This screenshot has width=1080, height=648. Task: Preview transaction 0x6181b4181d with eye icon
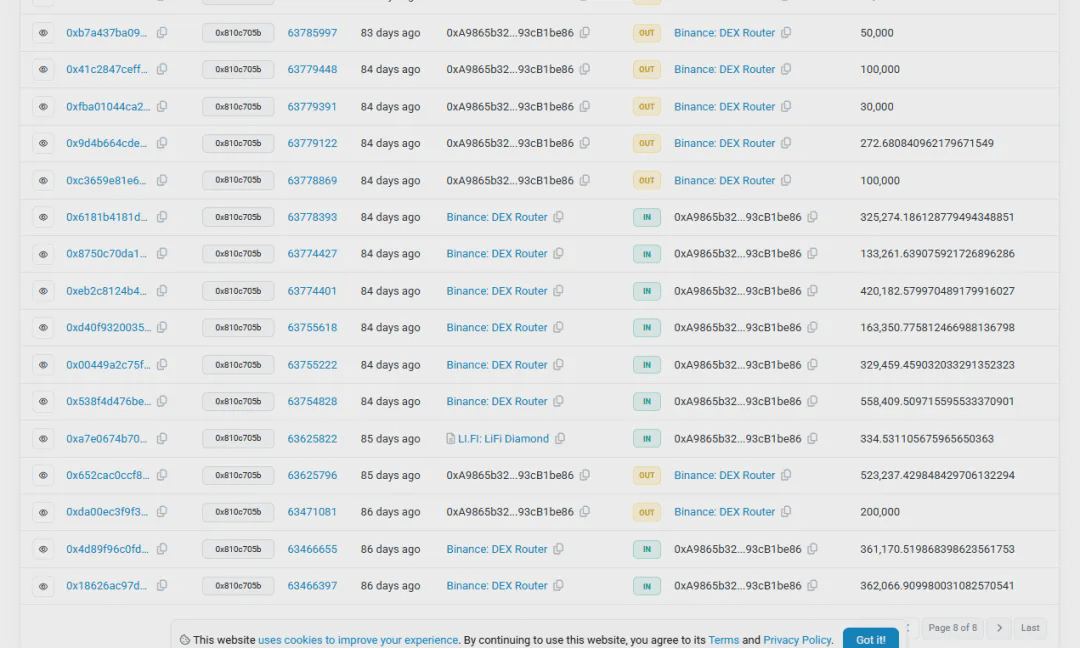(43, 217)
